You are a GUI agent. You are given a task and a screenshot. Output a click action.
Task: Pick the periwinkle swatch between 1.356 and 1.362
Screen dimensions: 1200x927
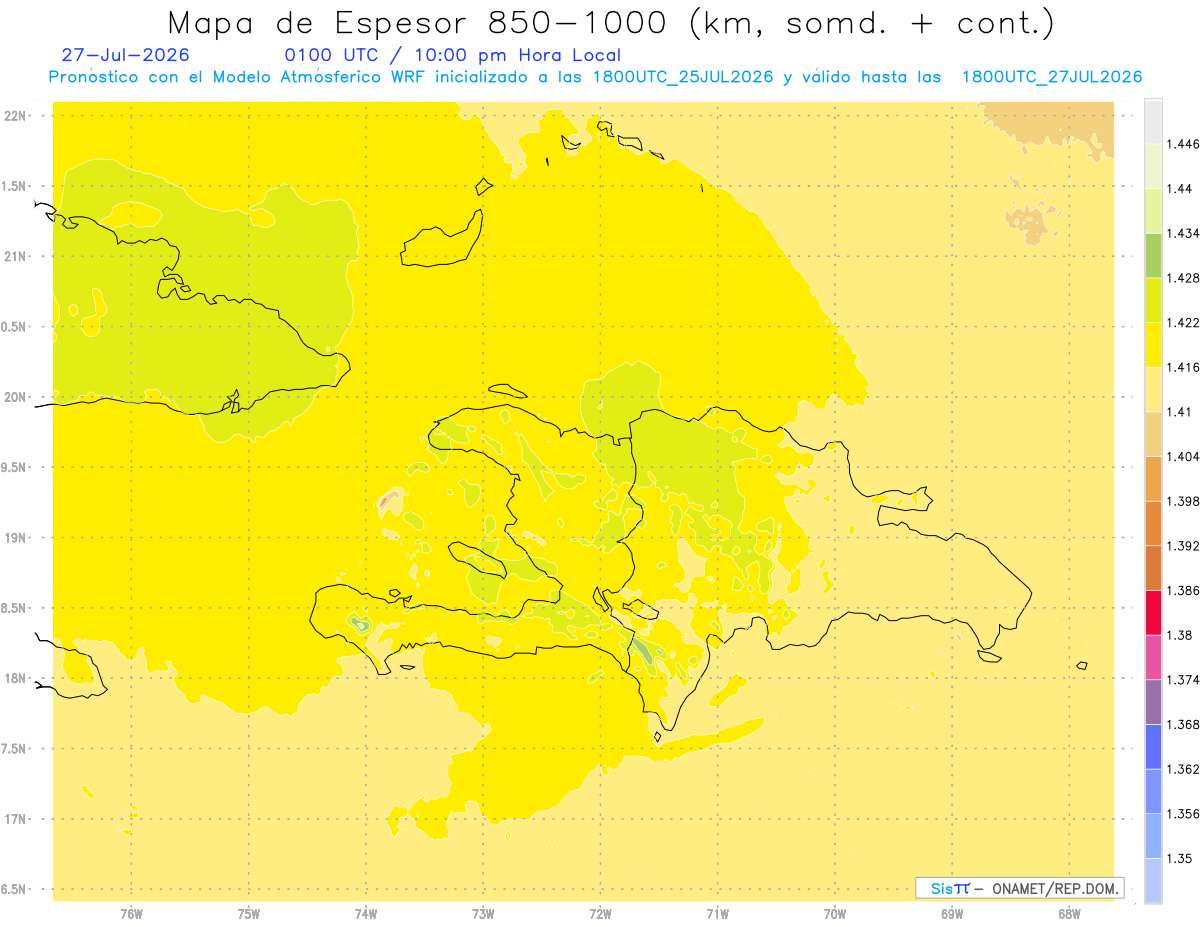[1153, 791]
